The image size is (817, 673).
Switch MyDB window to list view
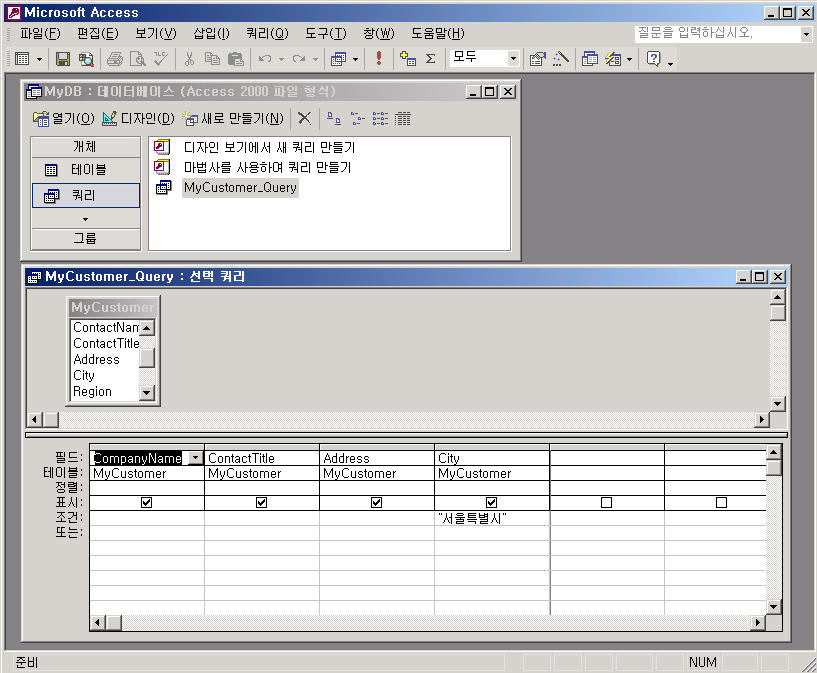tap(380, 119)
